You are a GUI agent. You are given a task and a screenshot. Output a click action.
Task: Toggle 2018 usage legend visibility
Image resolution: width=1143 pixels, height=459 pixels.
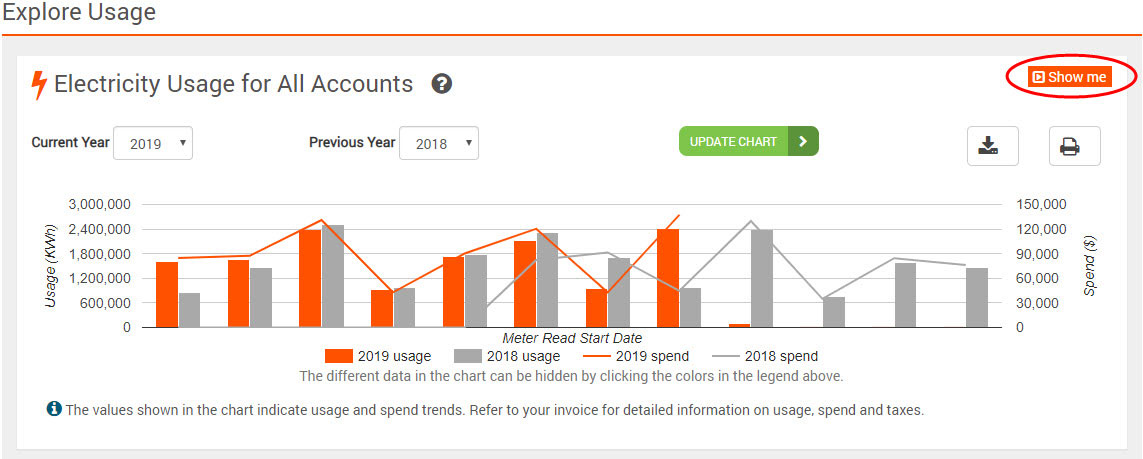coord(507,356)
